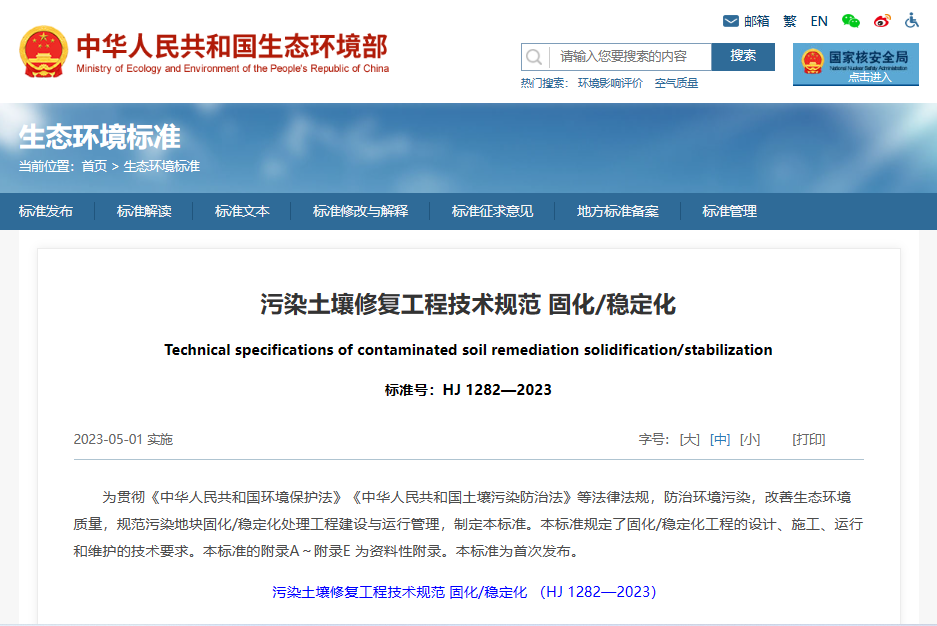
Task: Set font size to 大
Action: [x=689, y=440]
